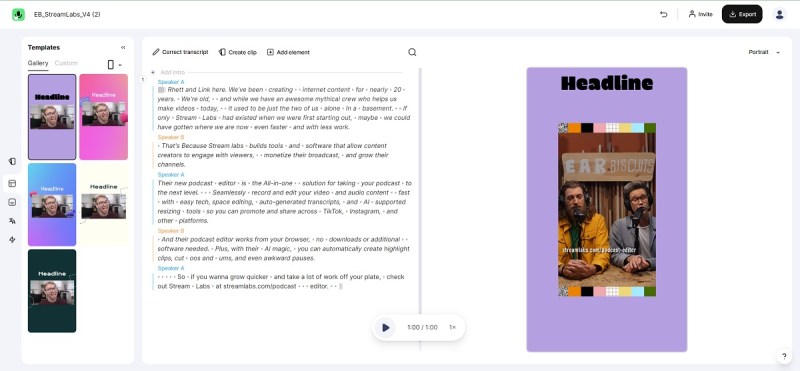This screenshot has height=371, width=800.
Task: Click the green microphone app logo
Action: click(x=18, y=14)
